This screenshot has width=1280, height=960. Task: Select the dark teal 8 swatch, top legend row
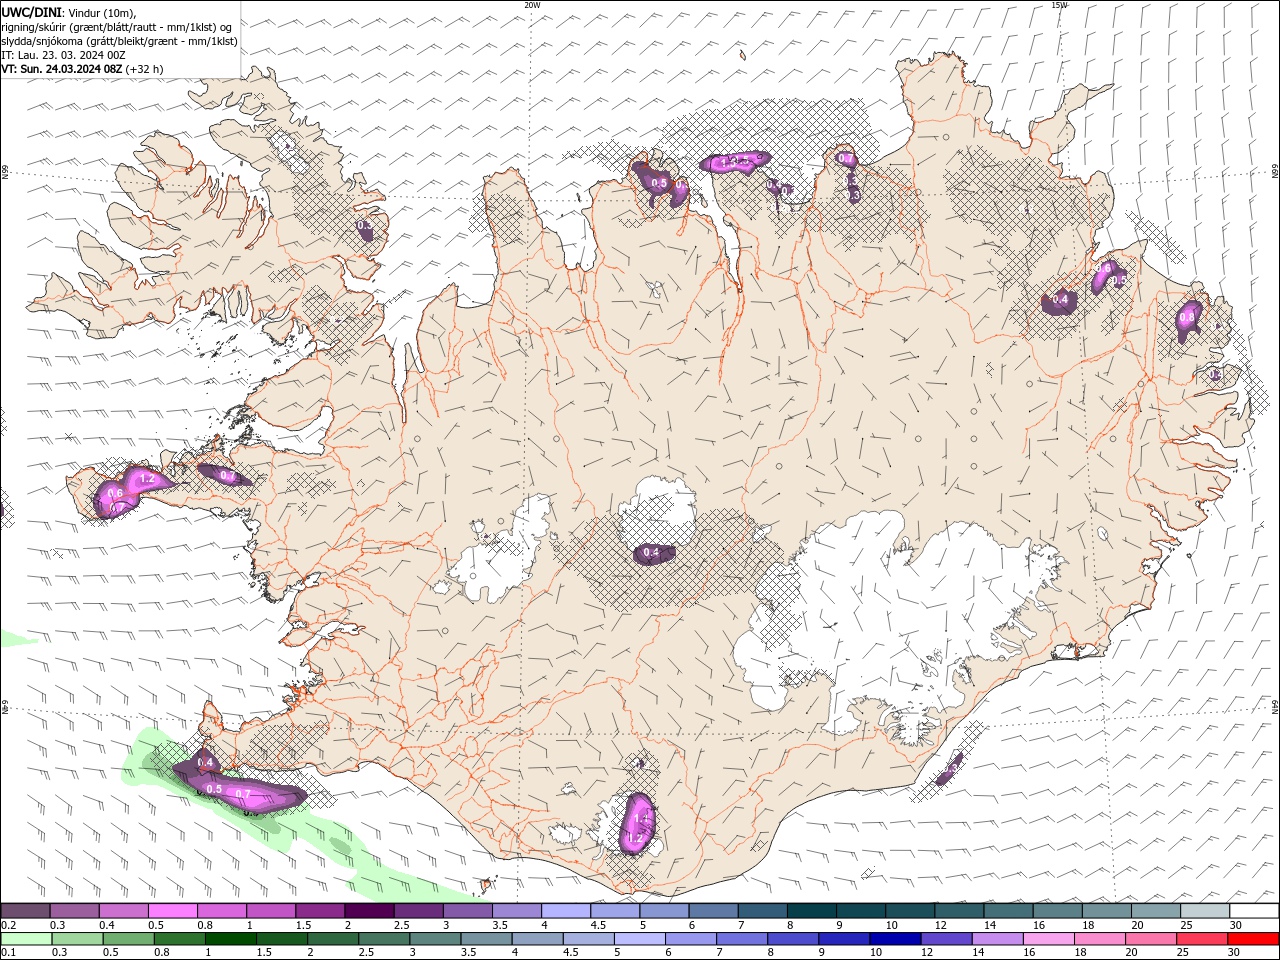click(x=811, y=911)
